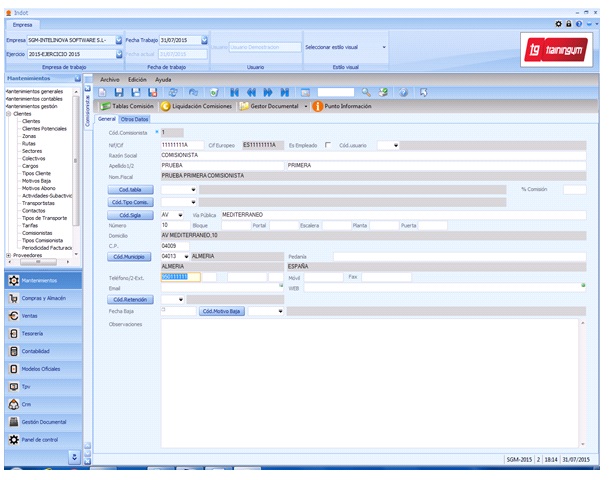Open Panel de control

(x=39, y=439)
